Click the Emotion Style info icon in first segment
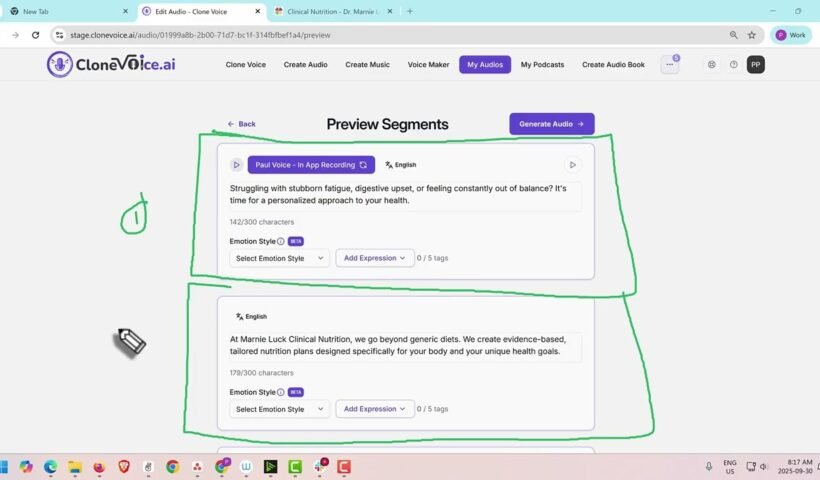This screenshot has width=820, height=480. pos(280,241)
